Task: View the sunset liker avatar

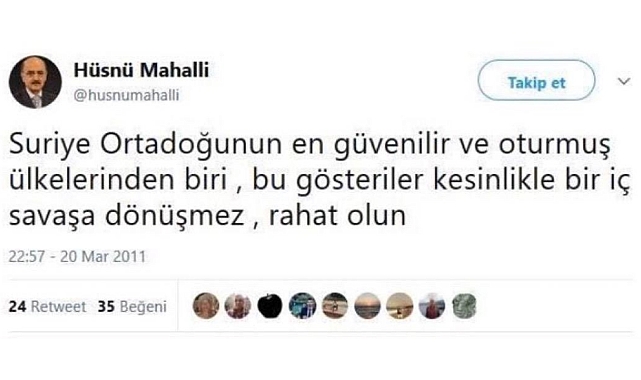Action: 367,306
